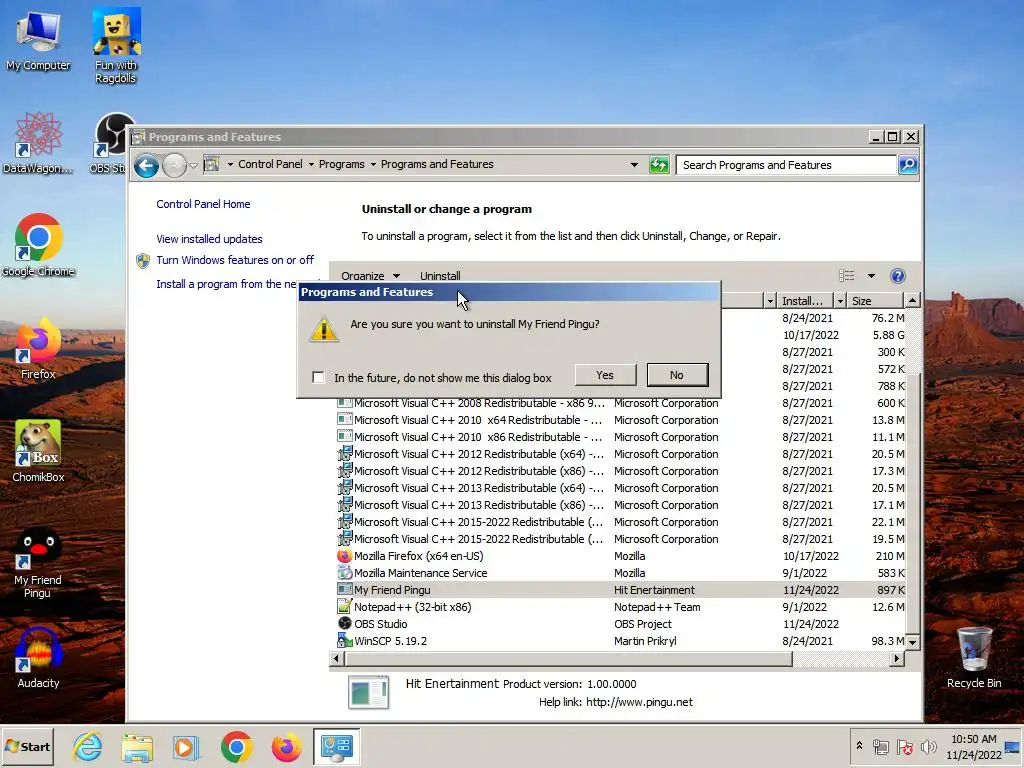Open Installed On column filter dropdown
Viewport: 1024px width, 768px height.
click(840, 301)
